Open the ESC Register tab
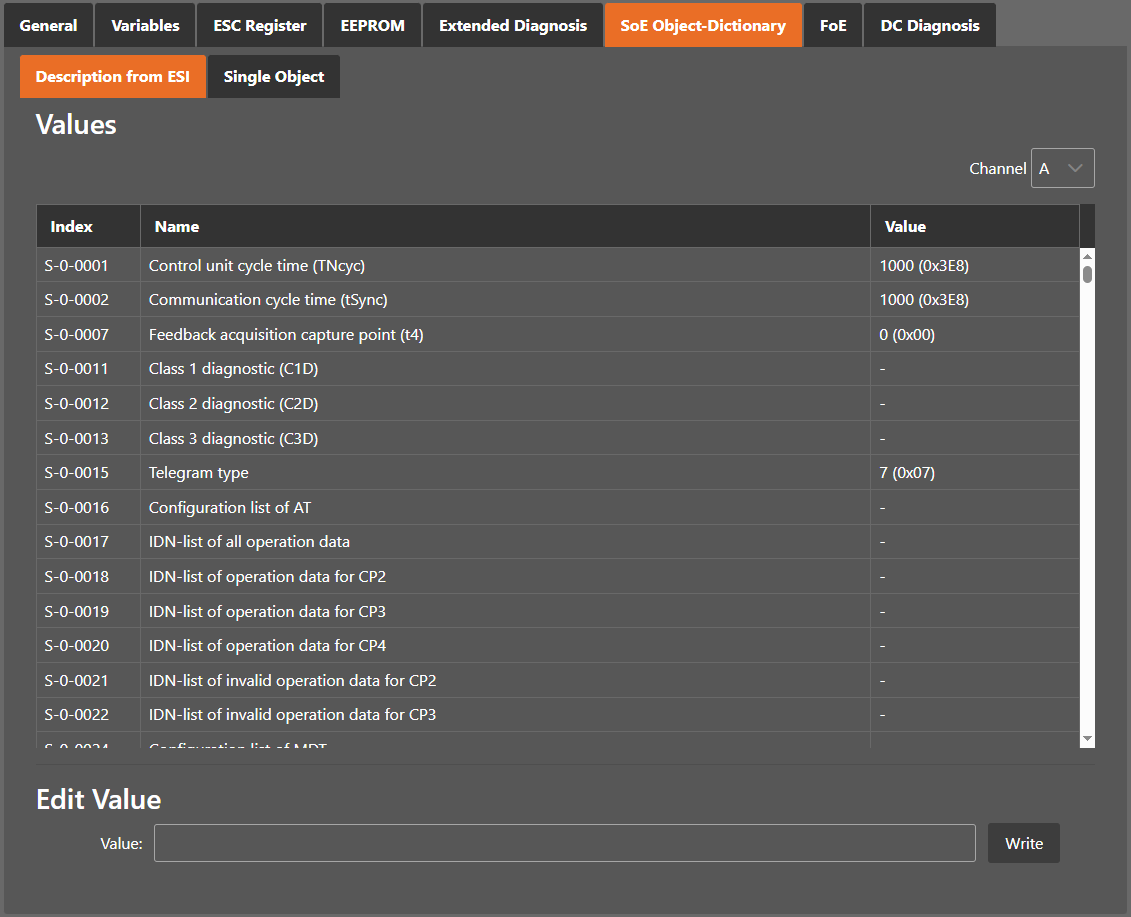 click(x=260, y=25)
